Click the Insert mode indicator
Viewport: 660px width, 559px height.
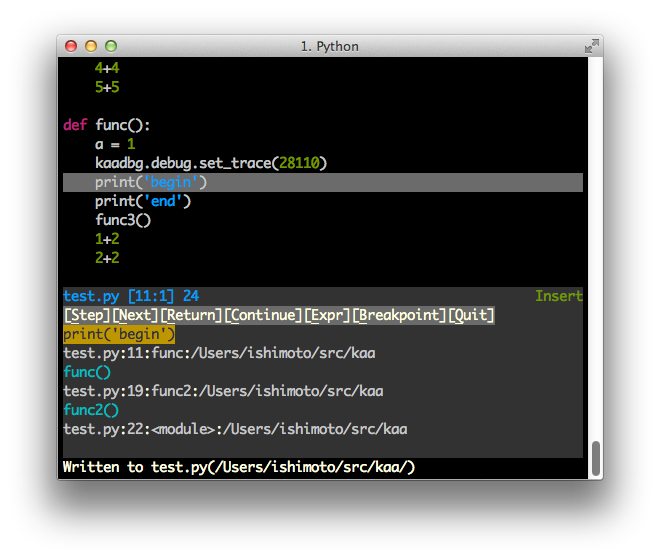coord(559,296)
